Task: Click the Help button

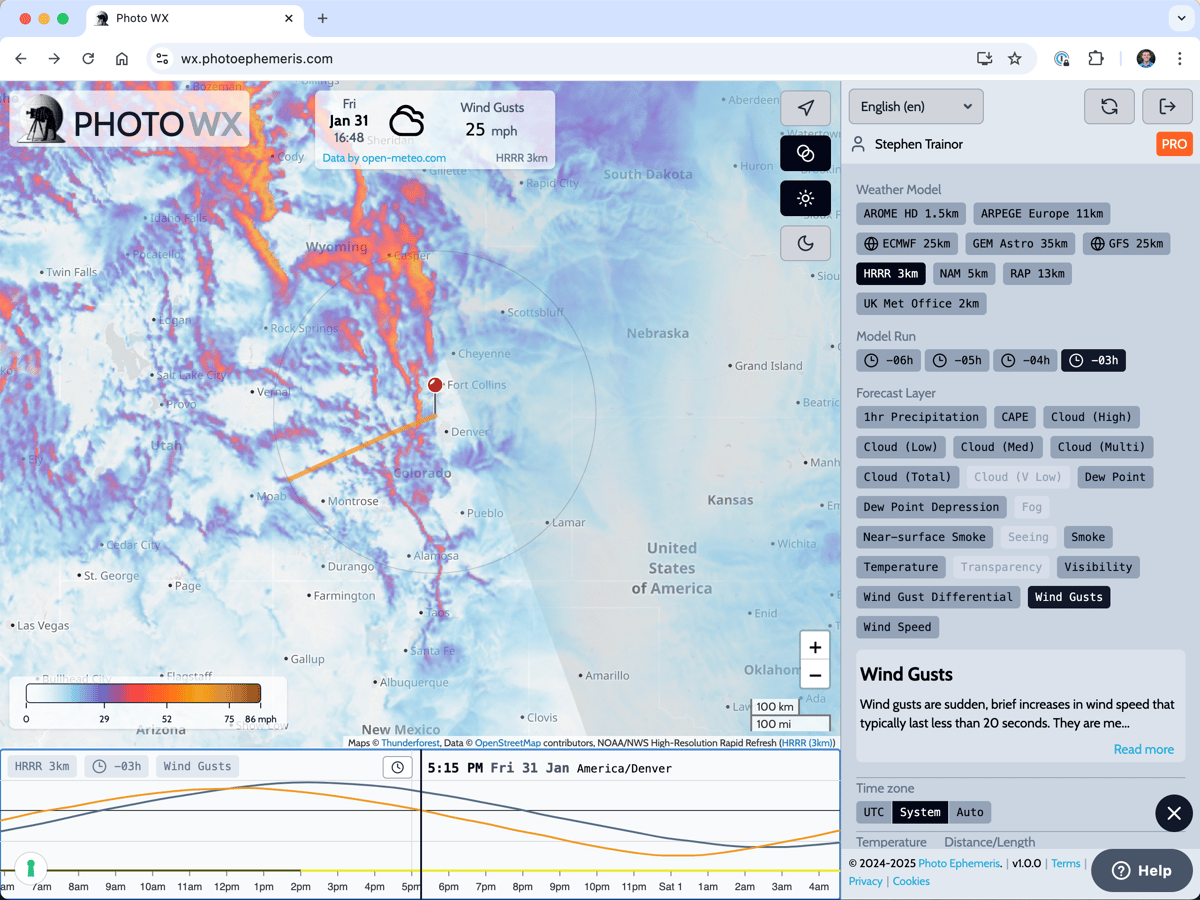Action: pyautogui.click(x=1141, y=870)
